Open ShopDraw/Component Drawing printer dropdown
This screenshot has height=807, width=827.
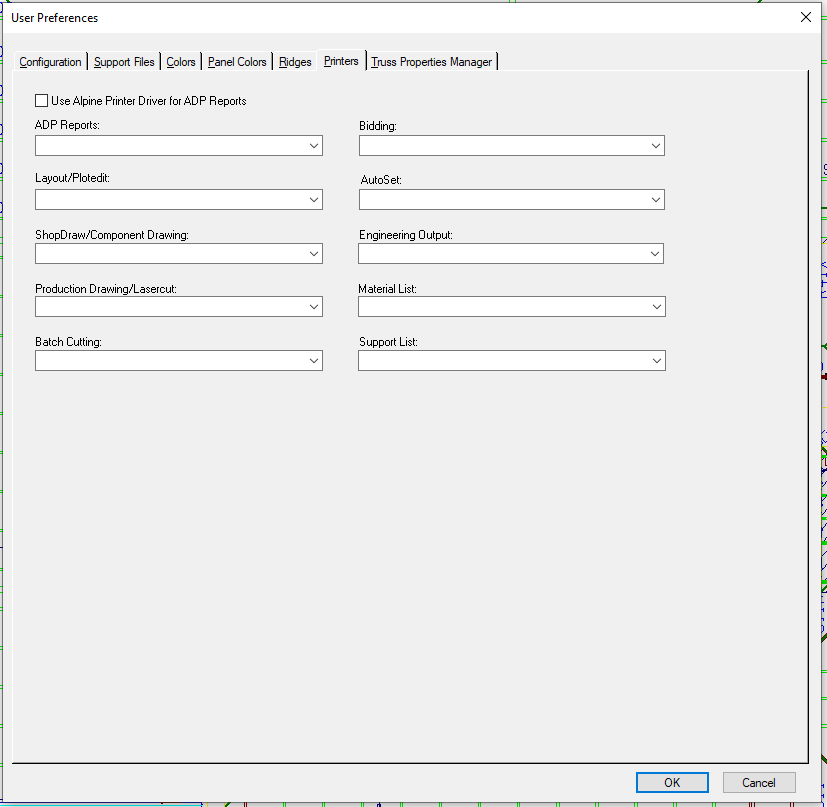click(179, 254)
